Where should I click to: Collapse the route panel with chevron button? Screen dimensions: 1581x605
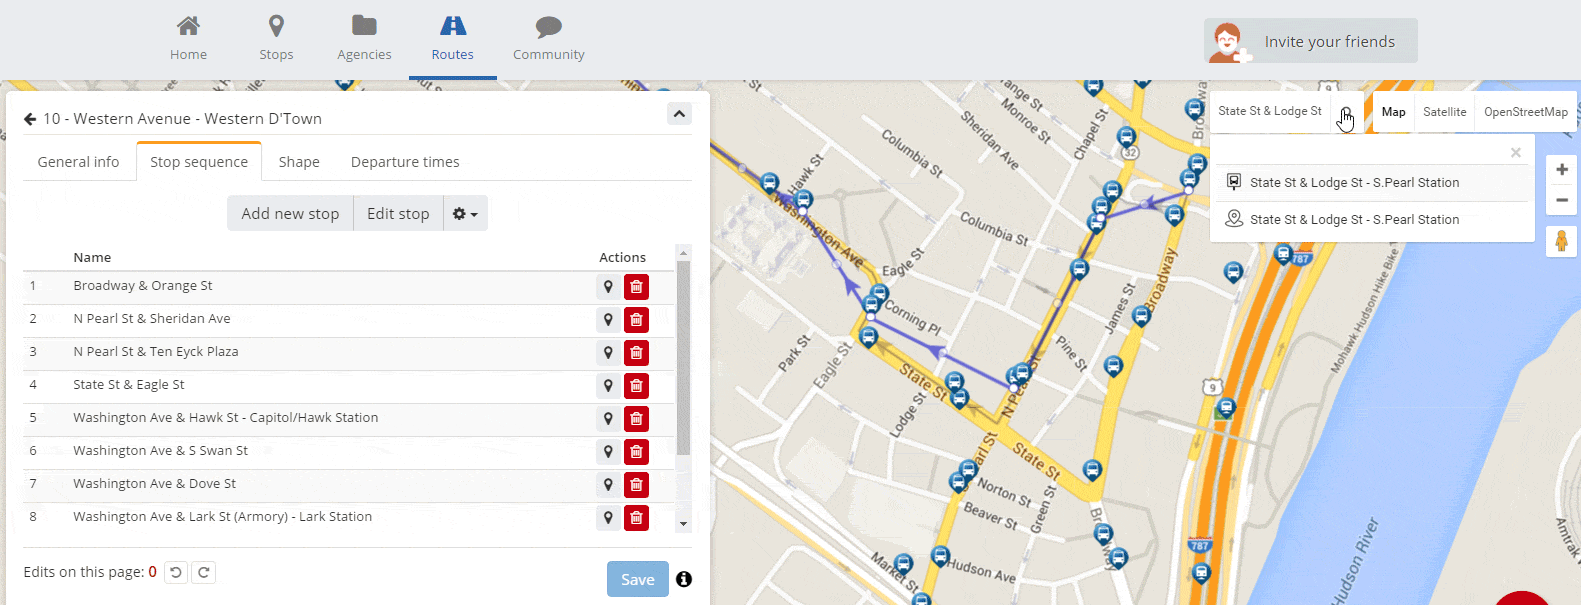679,114
